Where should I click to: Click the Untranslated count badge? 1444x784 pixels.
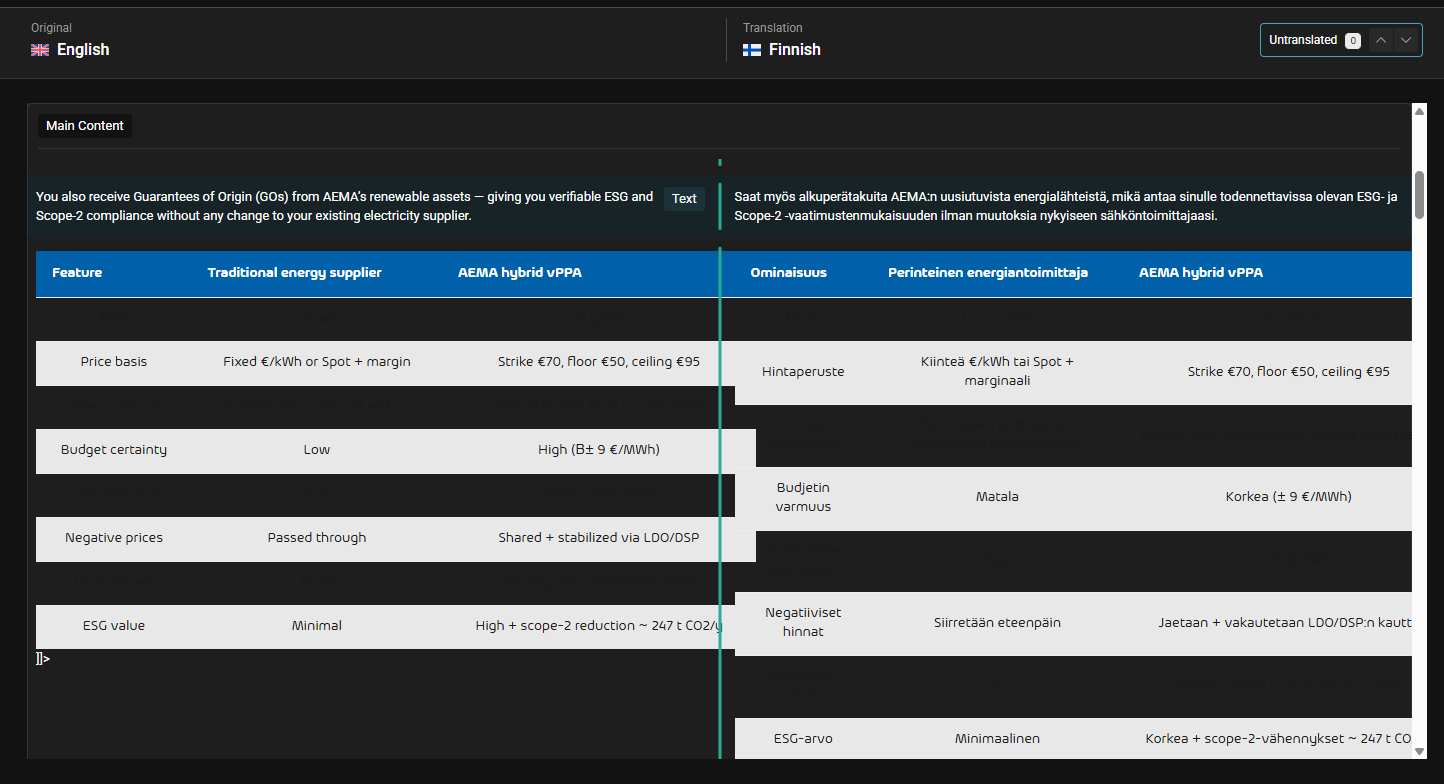tap(1352, 41)
